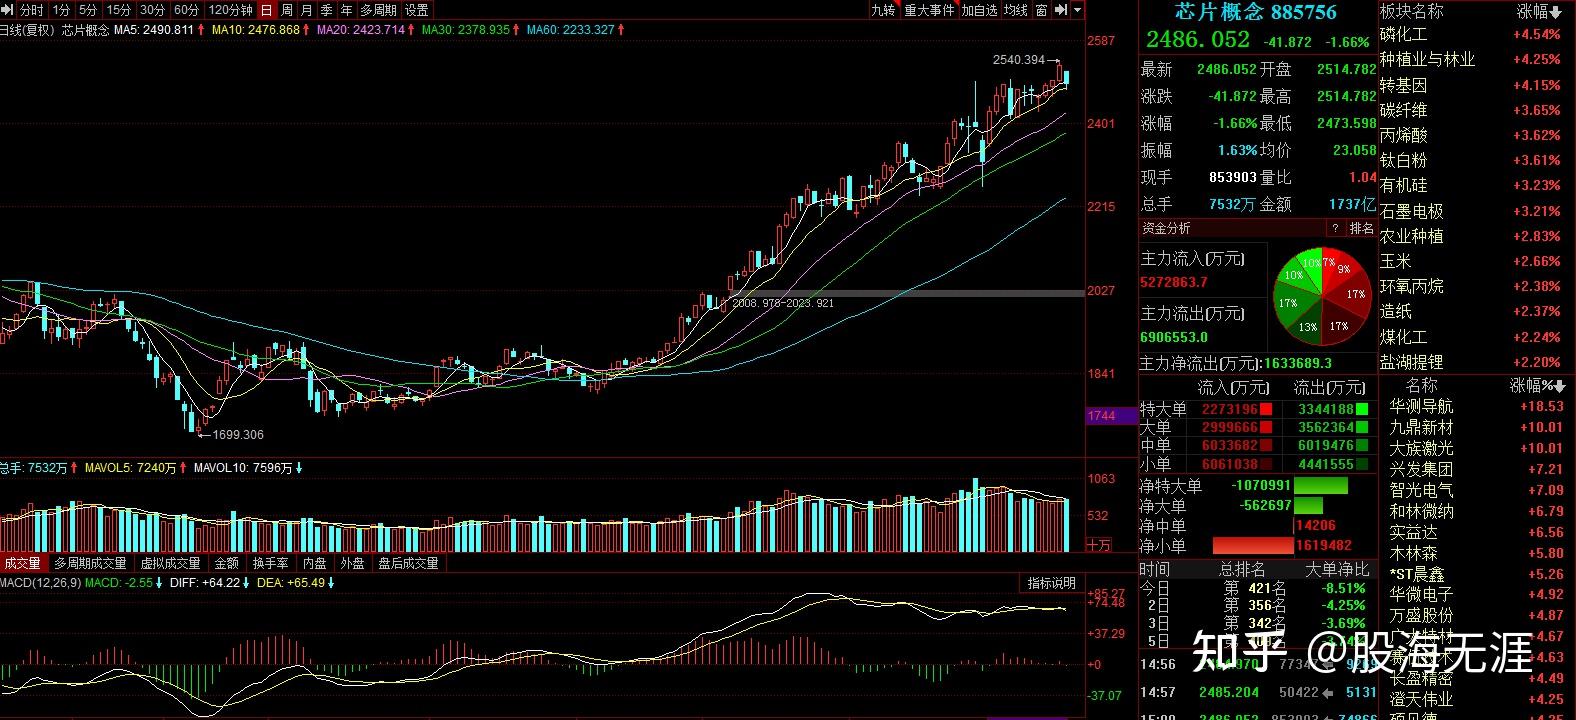
Task: Click the red 特大单 inflow swatch
Action: pyautogui.click(x=1266, y=409)
